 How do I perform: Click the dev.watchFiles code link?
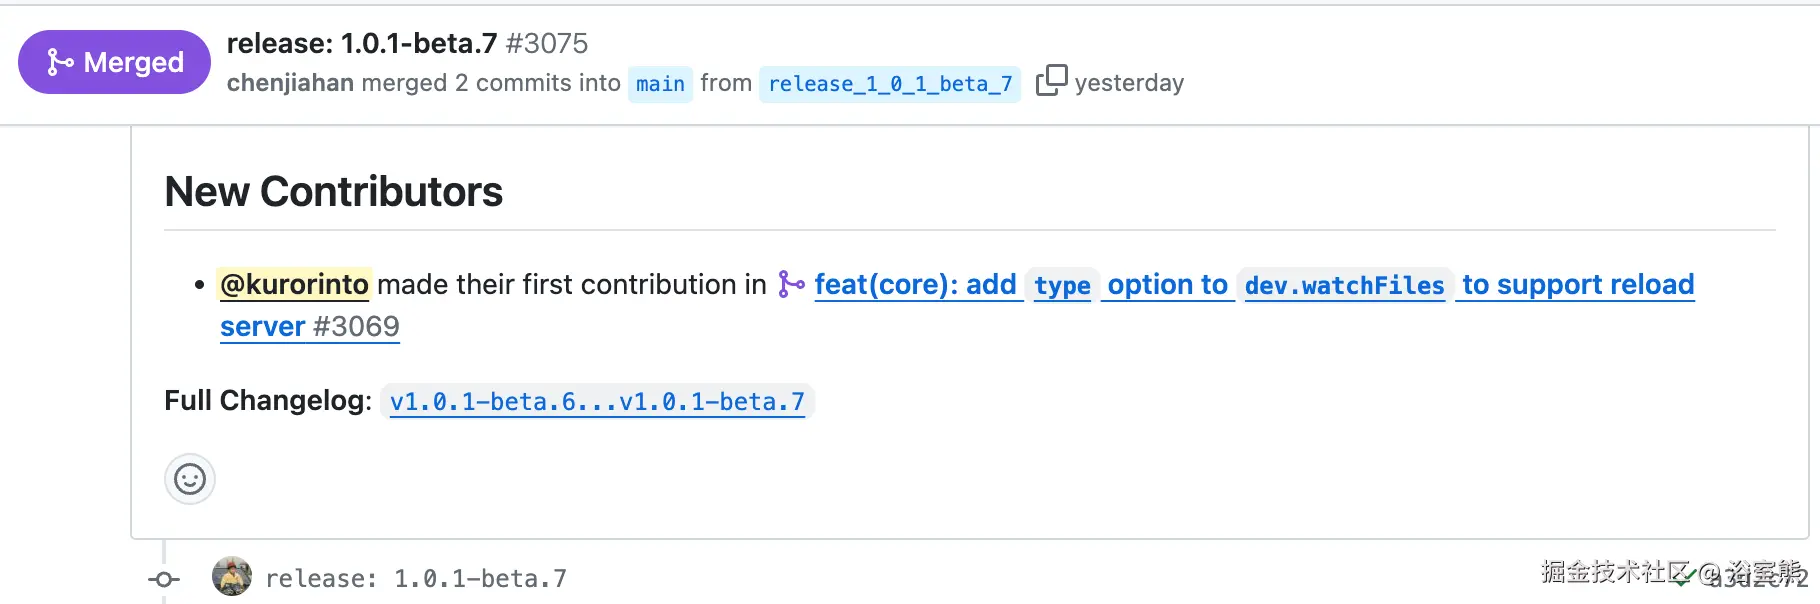1344,286
